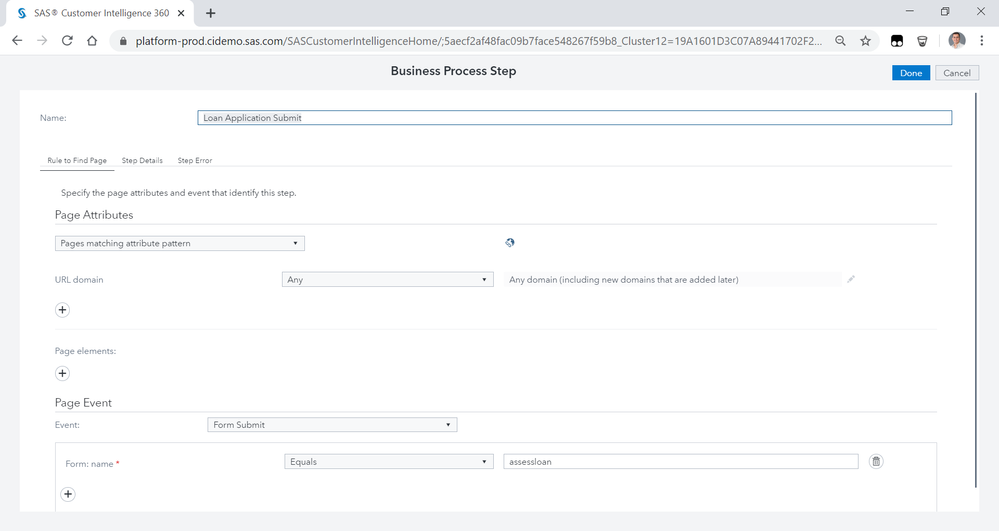Click the globe icon beside page attributes dropdown
This screenshot has height=531, width=999.
tap(510, 243)
